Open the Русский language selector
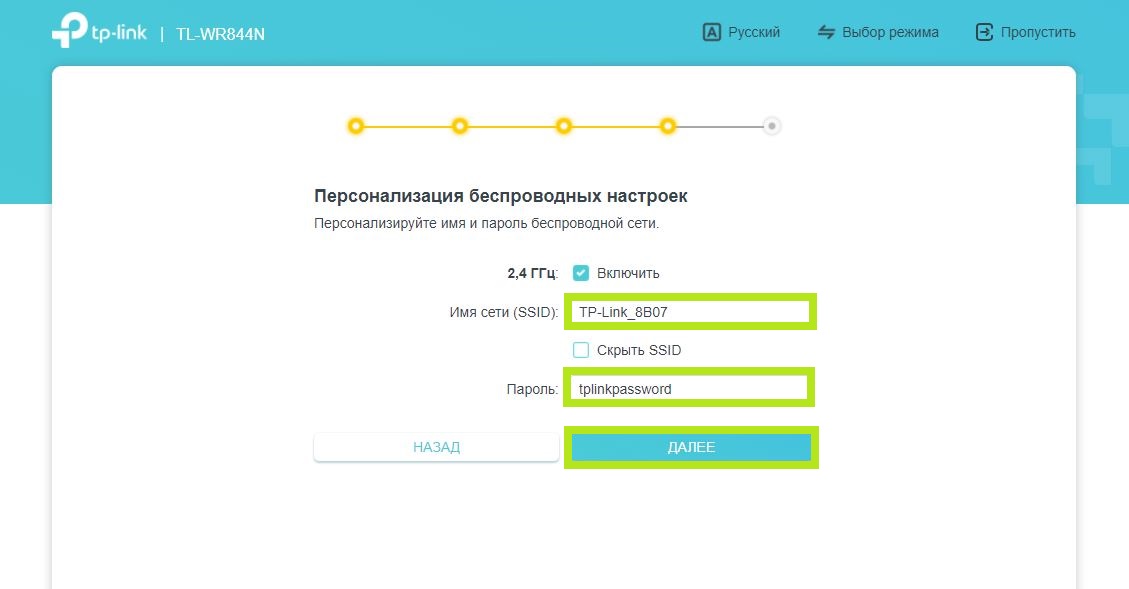 click(753, 33)
